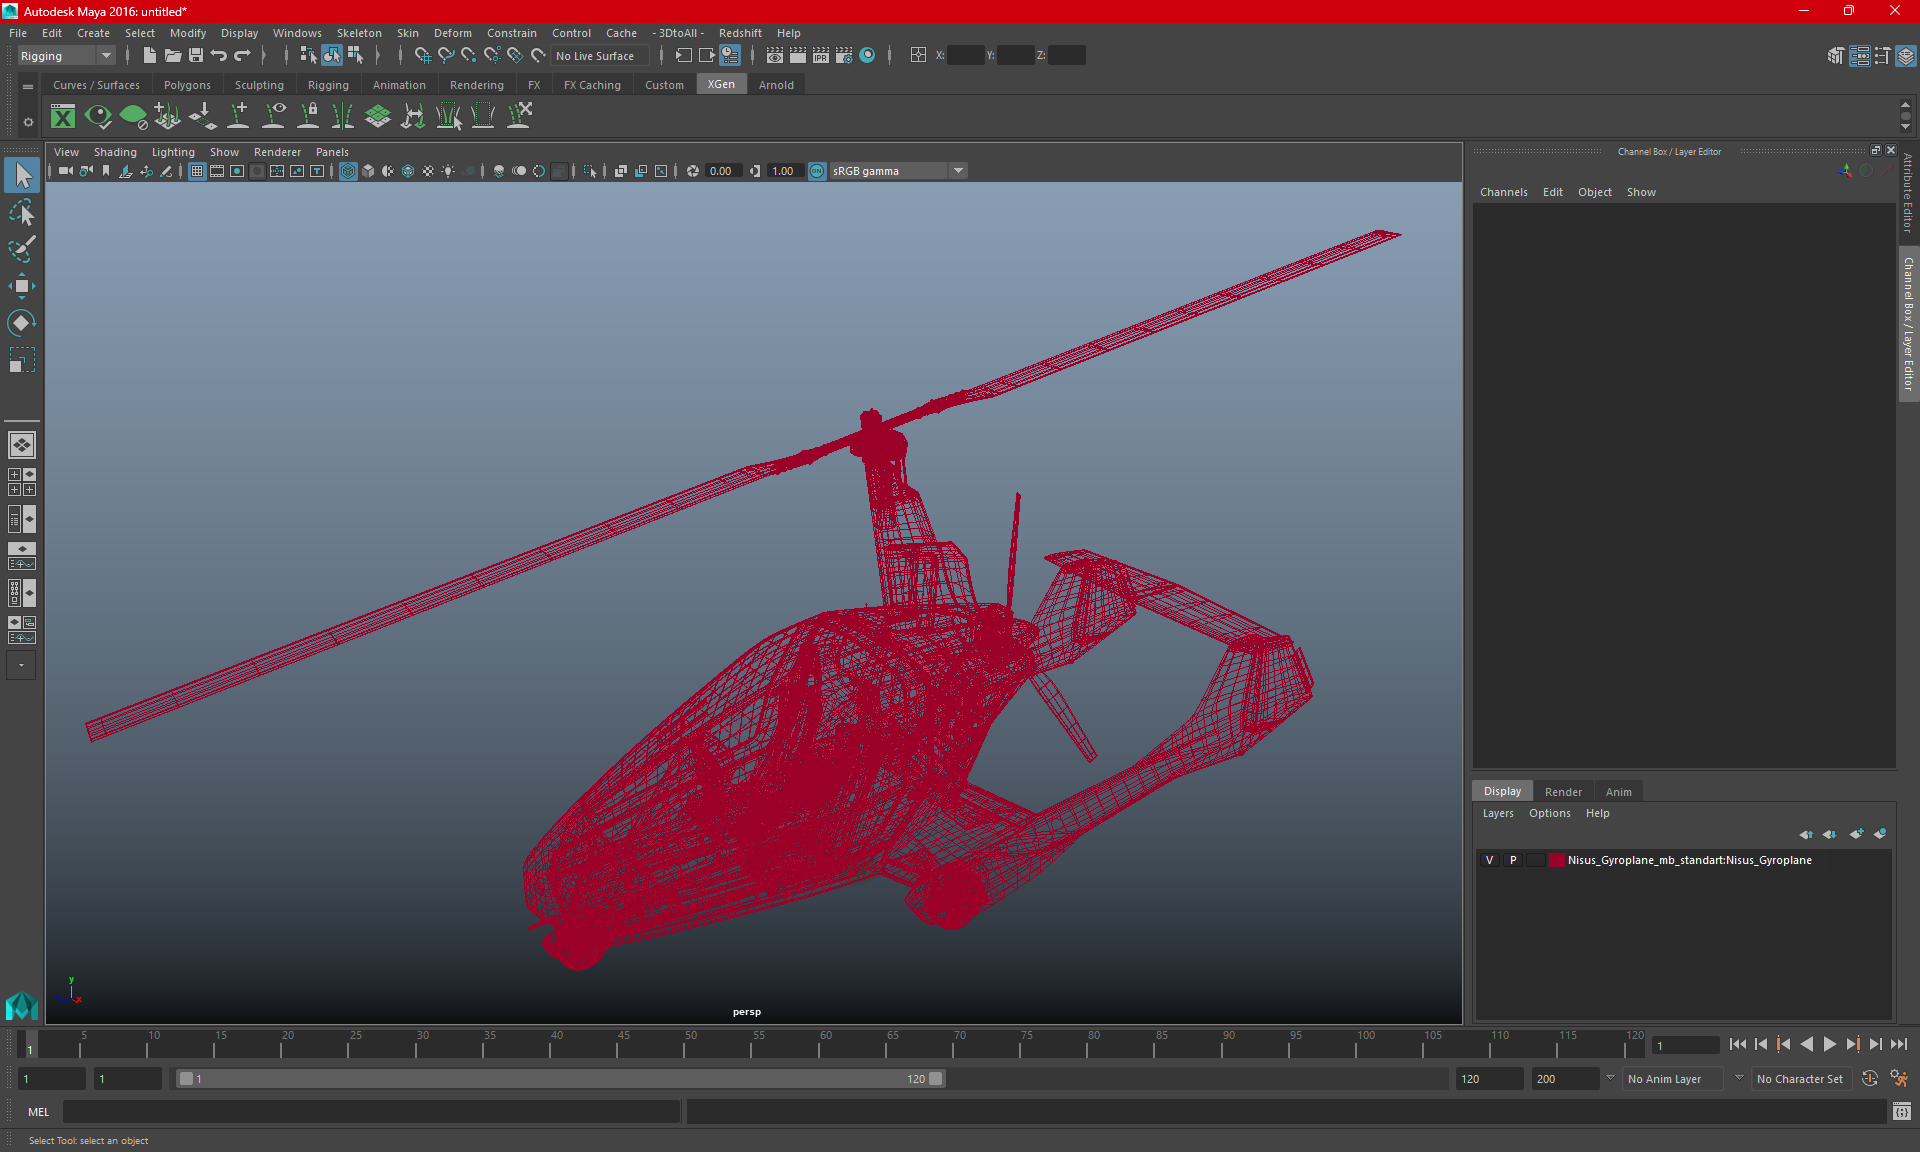The height and width of the screenshot is (1152, 1920).
Task: Toggle select by component type icon
Action: coord(354,56)
